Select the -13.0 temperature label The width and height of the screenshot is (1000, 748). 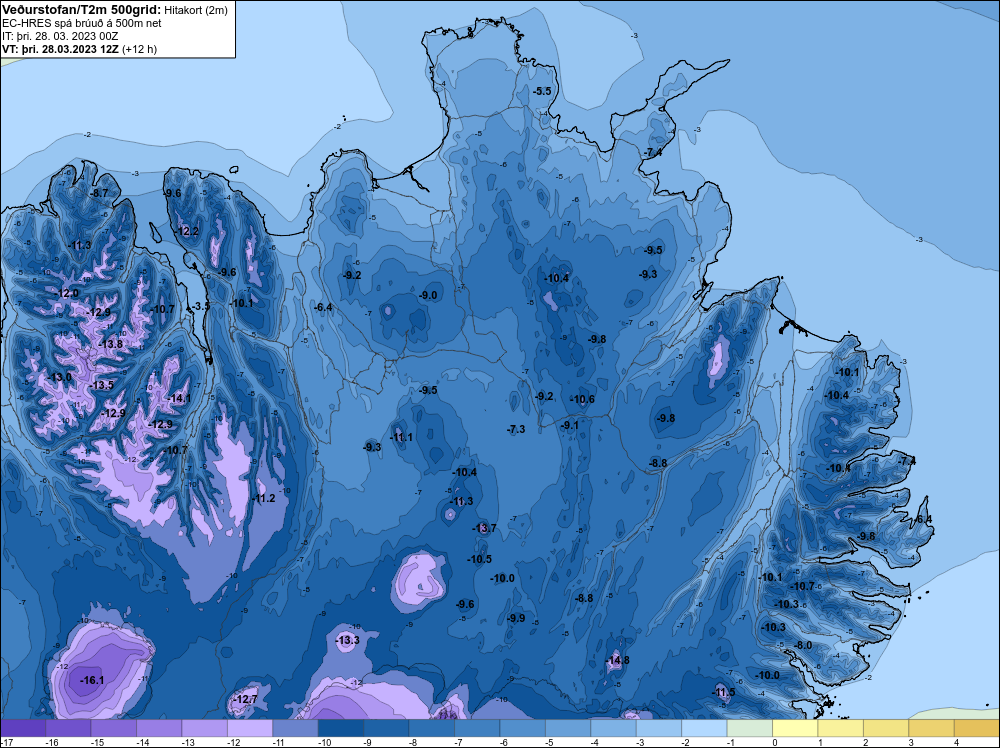coord(61,377)
